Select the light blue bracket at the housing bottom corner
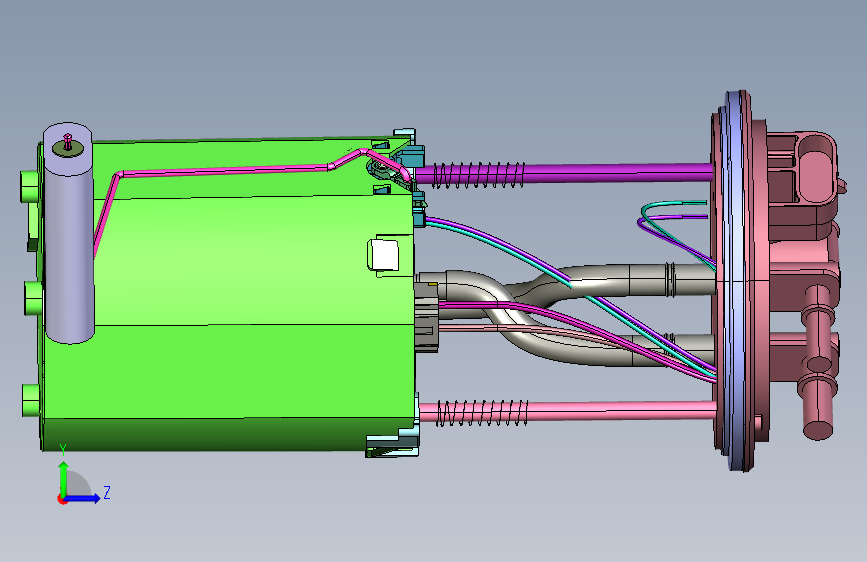Image resolution: width=867 pixels, height=562 pixels. coord(393,443)
